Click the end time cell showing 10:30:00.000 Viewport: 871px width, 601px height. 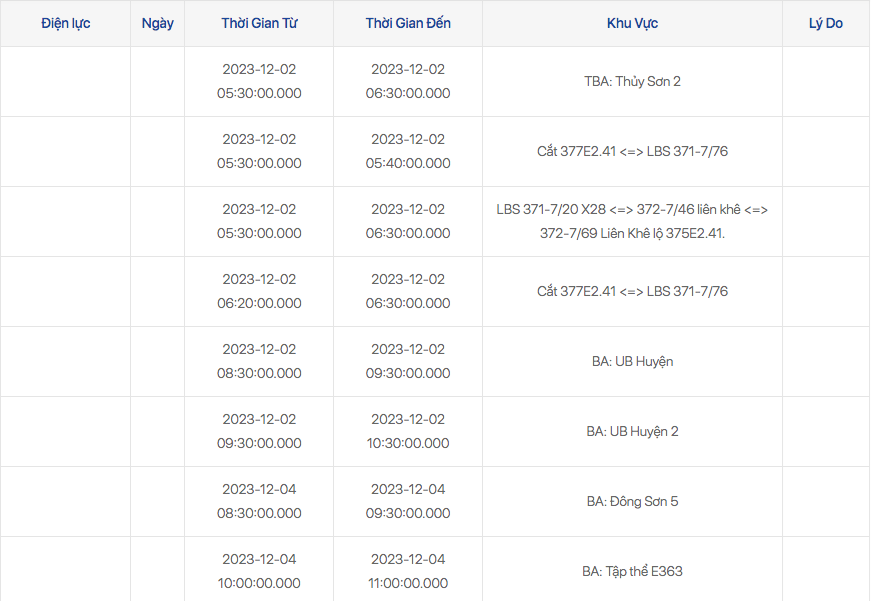(x=408, y=432)
